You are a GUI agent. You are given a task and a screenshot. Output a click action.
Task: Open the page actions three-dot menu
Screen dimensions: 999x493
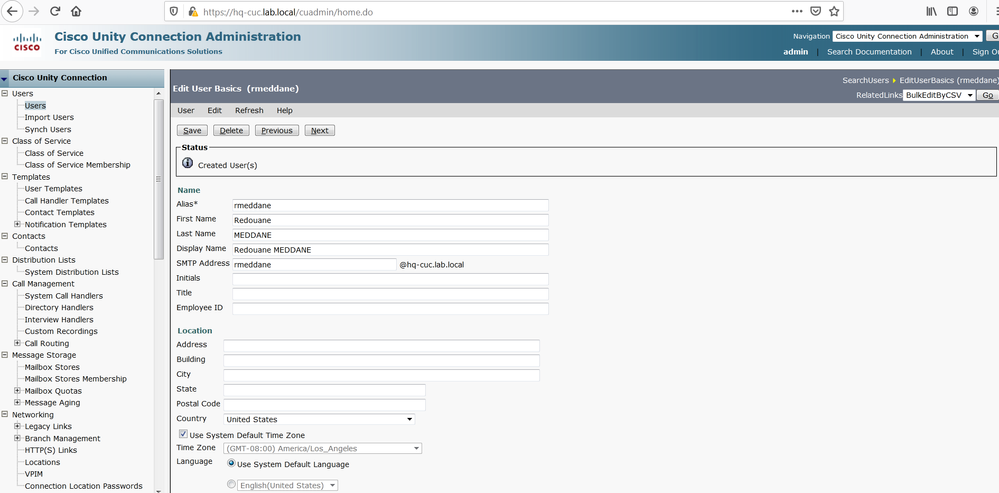pos(797,11)
